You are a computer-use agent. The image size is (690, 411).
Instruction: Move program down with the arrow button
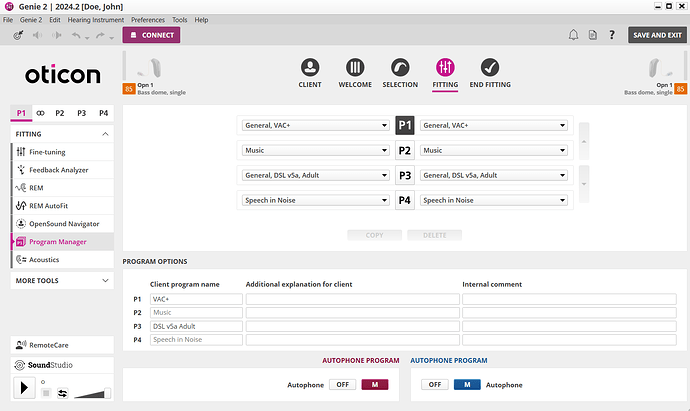coord(584,184)
